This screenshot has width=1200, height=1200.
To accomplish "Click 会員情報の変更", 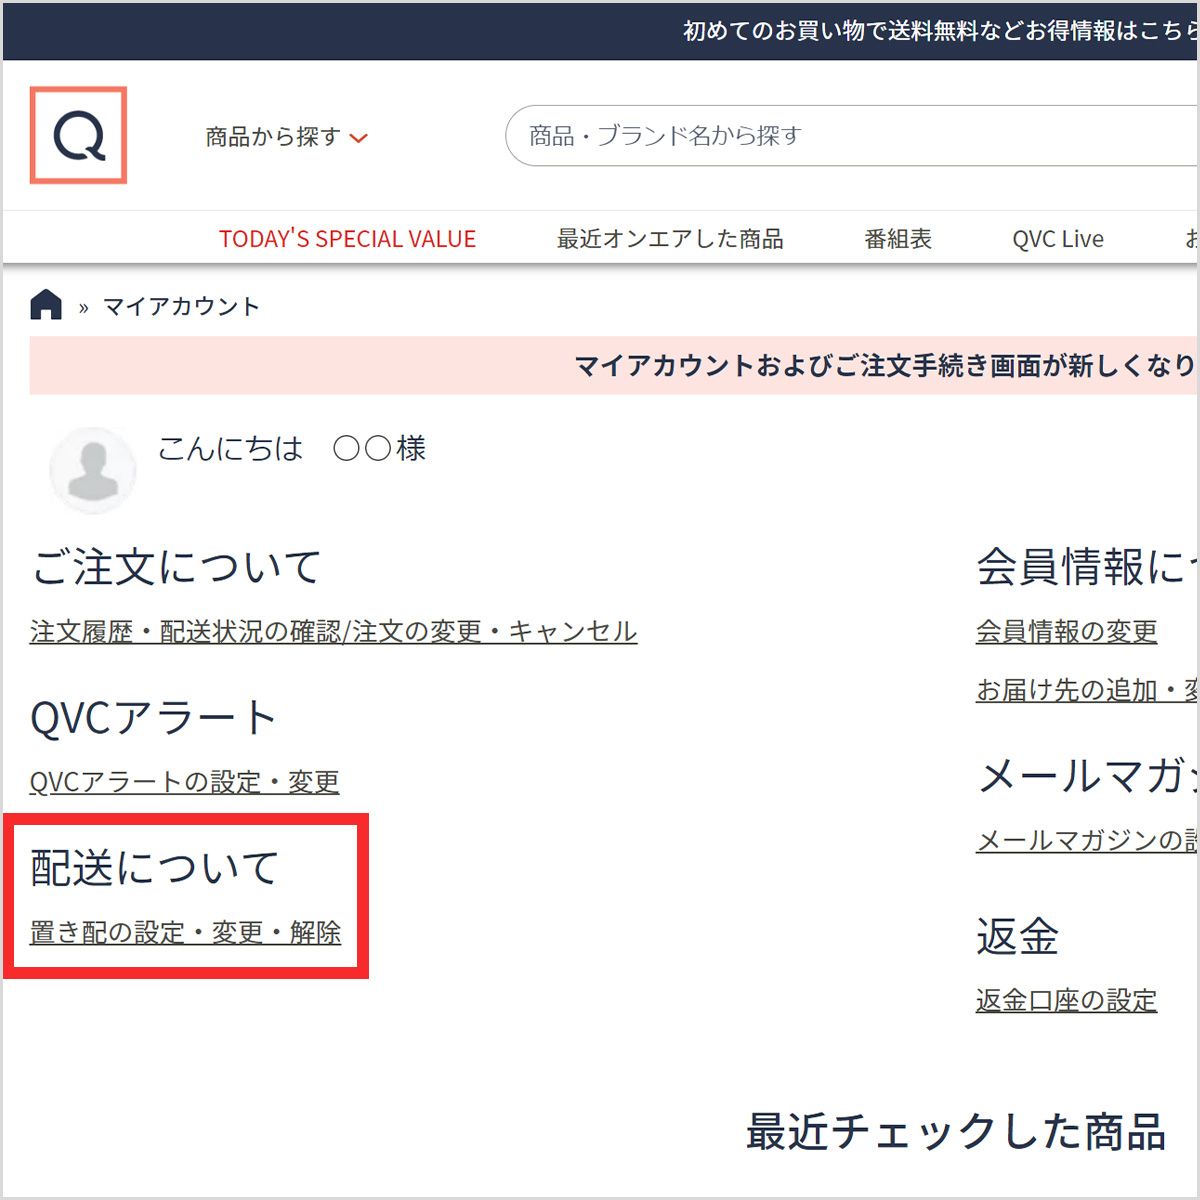I will click(1066, 632).
